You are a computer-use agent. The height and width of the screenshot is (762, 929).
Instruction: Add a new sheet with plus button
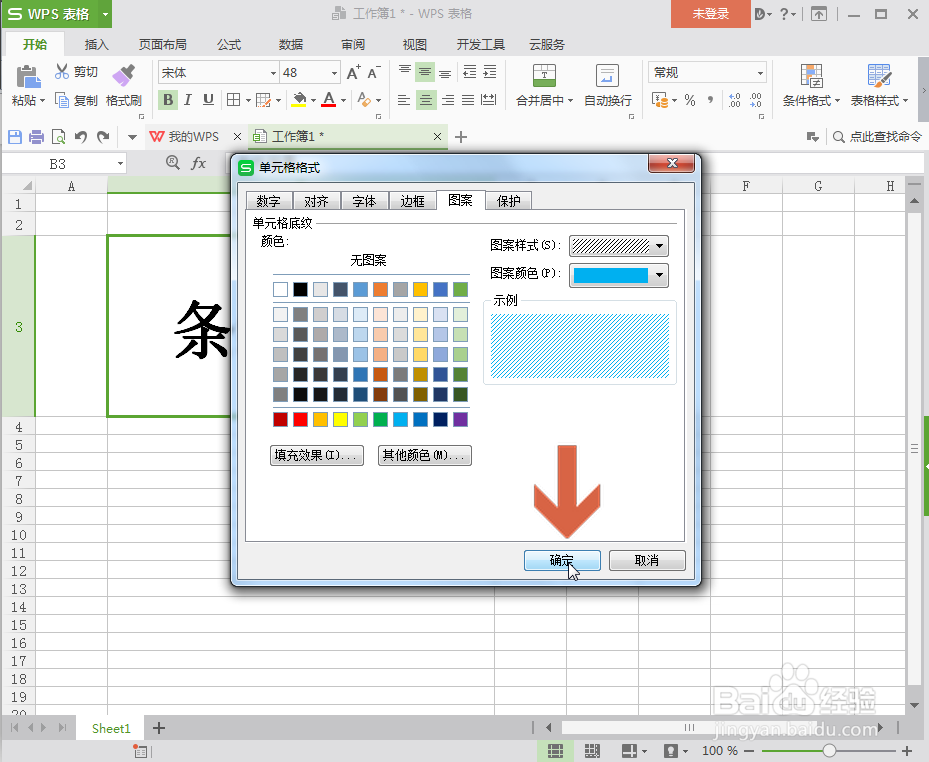click(x=159, y=728)
